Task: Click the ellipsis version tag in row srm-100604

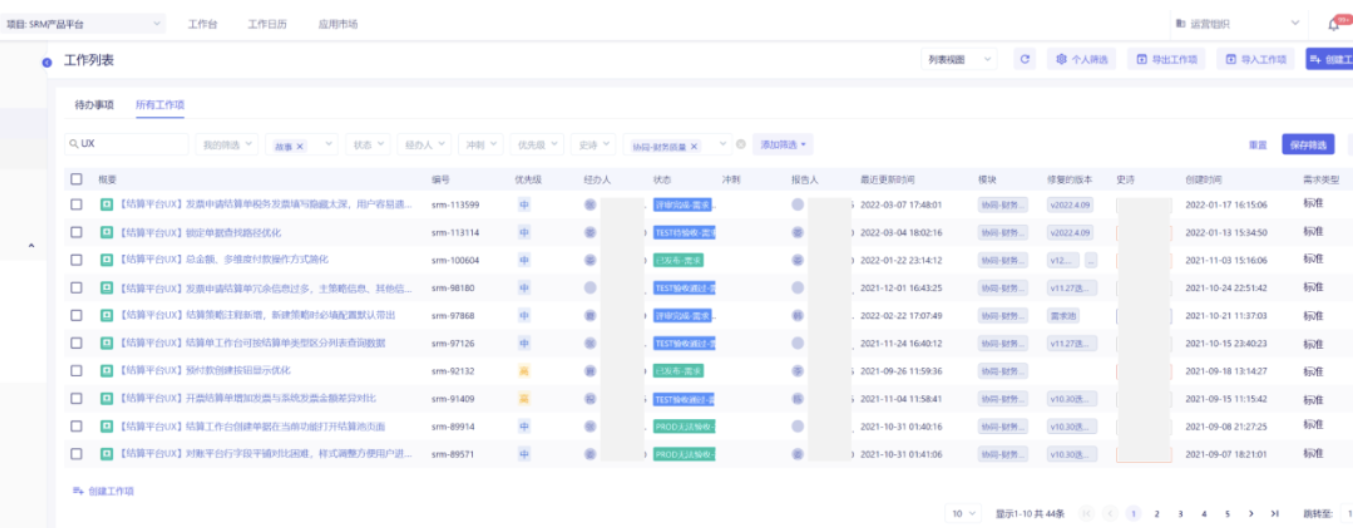Action: click(1090, 260)
